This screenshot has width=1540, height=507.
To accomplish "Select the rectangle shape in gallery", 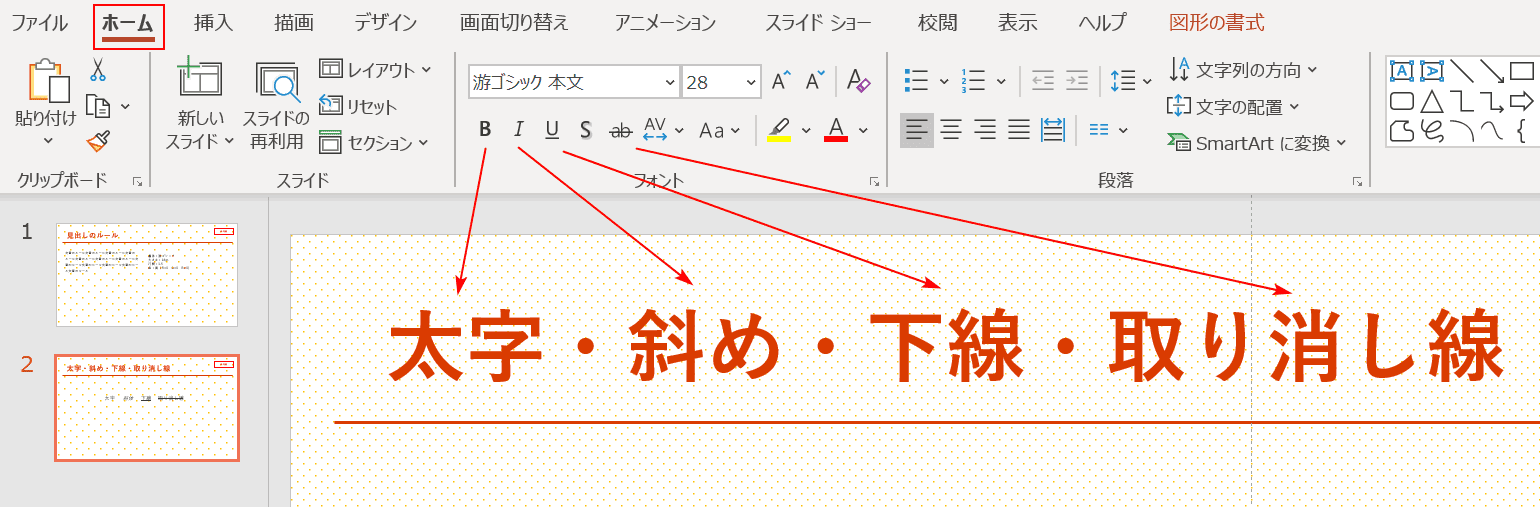I will click(x=1522, y=71).
